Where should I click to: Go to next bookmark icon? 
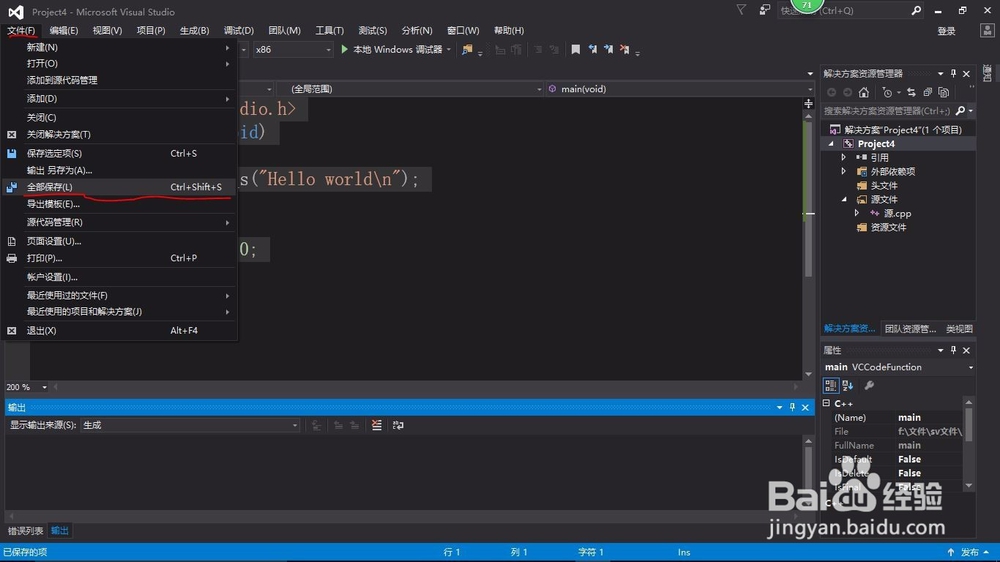coord(608,49)
